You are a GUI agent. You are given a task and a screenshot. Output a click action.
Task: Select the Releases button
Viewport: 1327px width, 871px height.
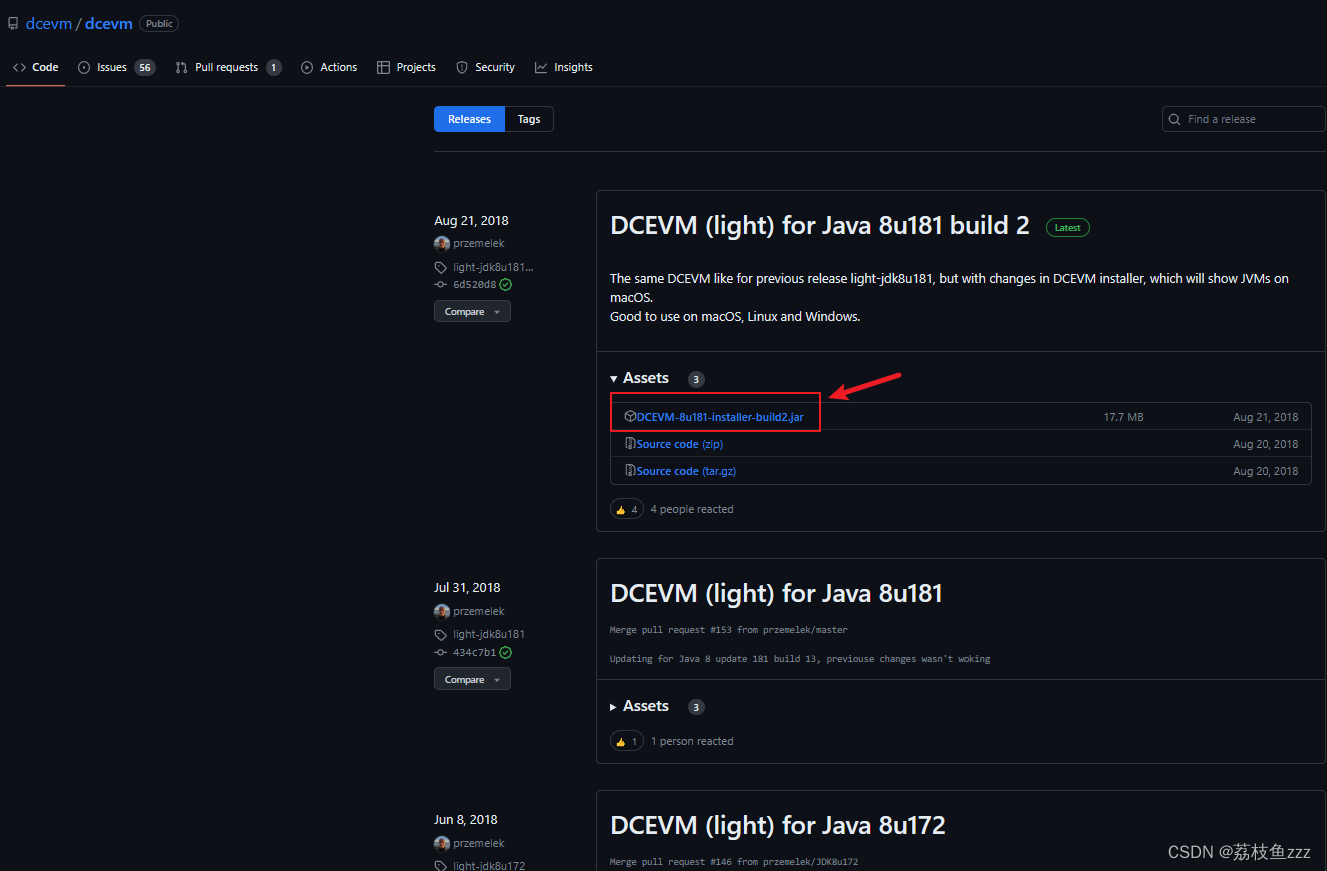click(469, 119)
